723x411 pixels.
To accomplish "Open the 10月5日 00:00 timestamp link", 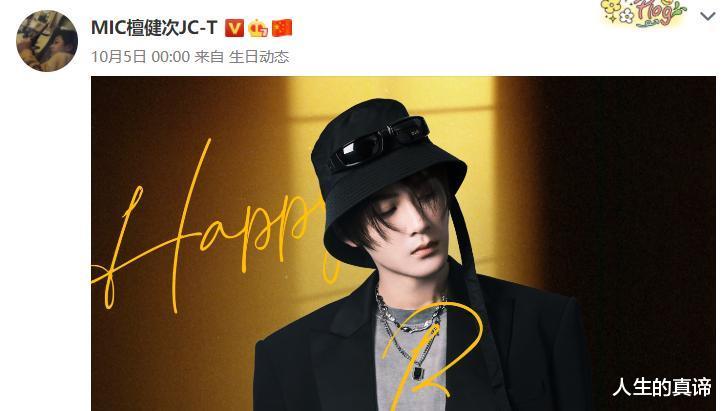I will 140,57.
